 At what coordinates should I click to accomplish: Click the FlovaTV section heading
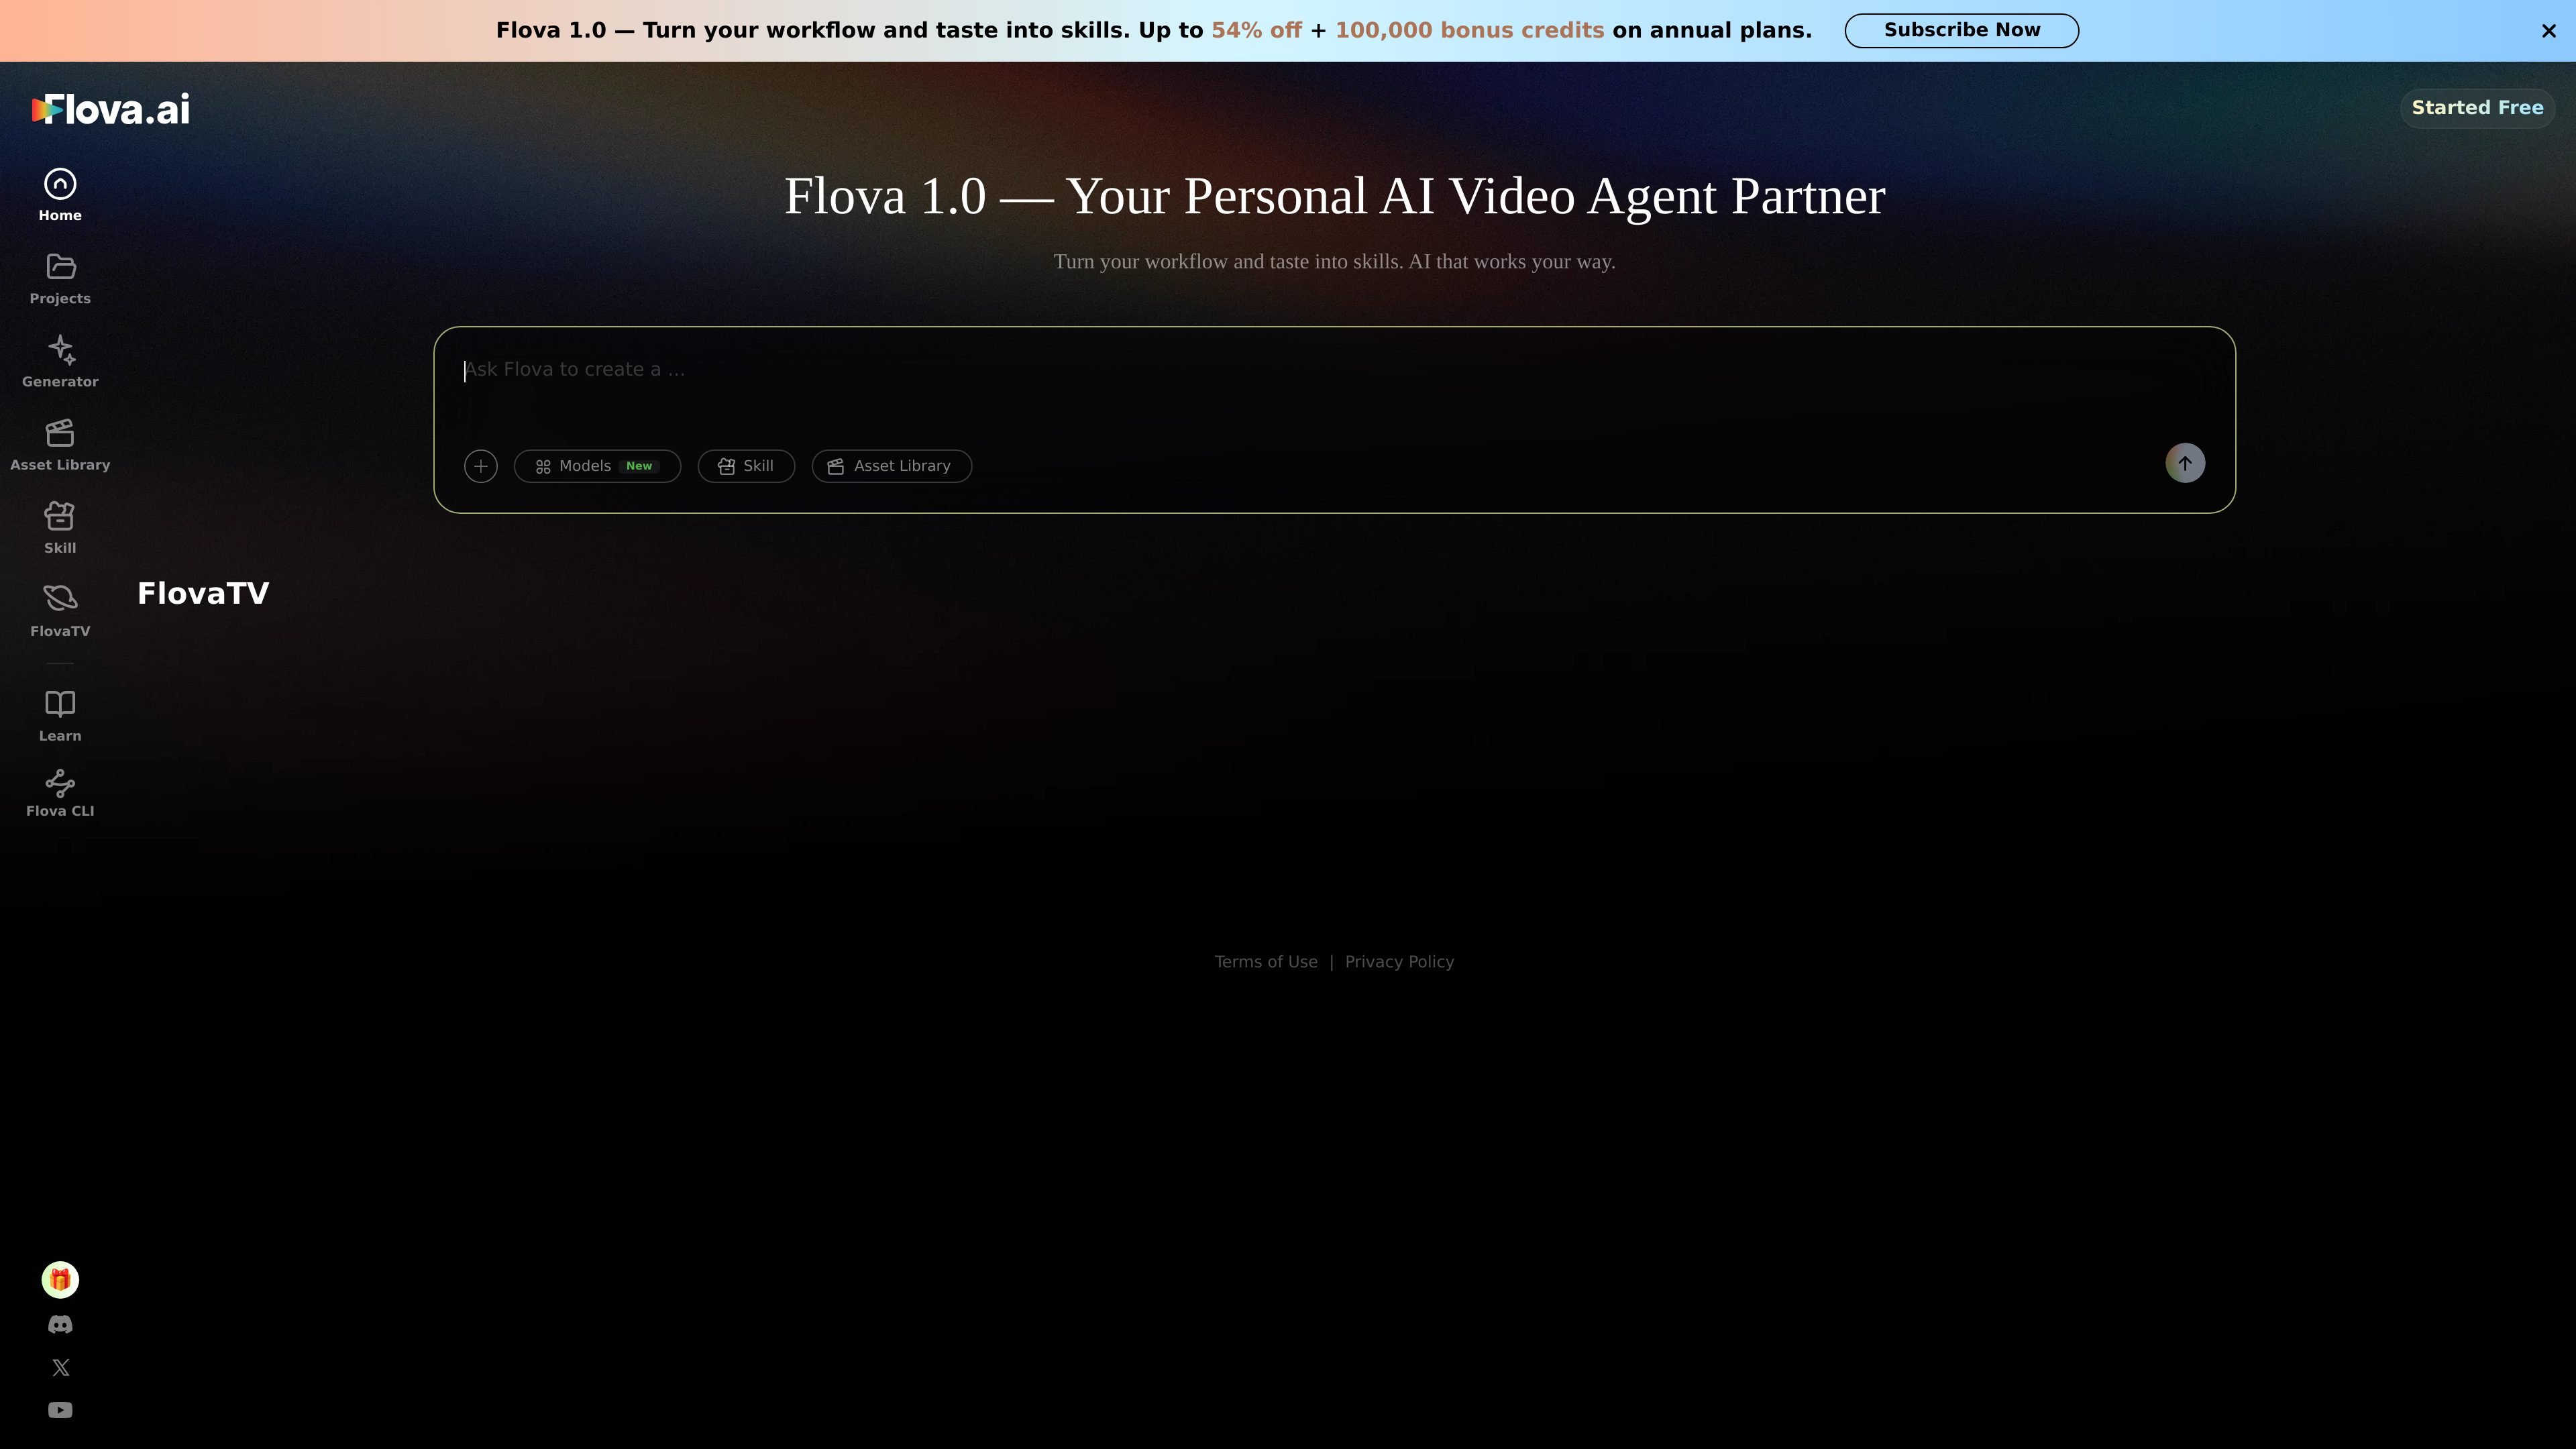coord(203,593)
